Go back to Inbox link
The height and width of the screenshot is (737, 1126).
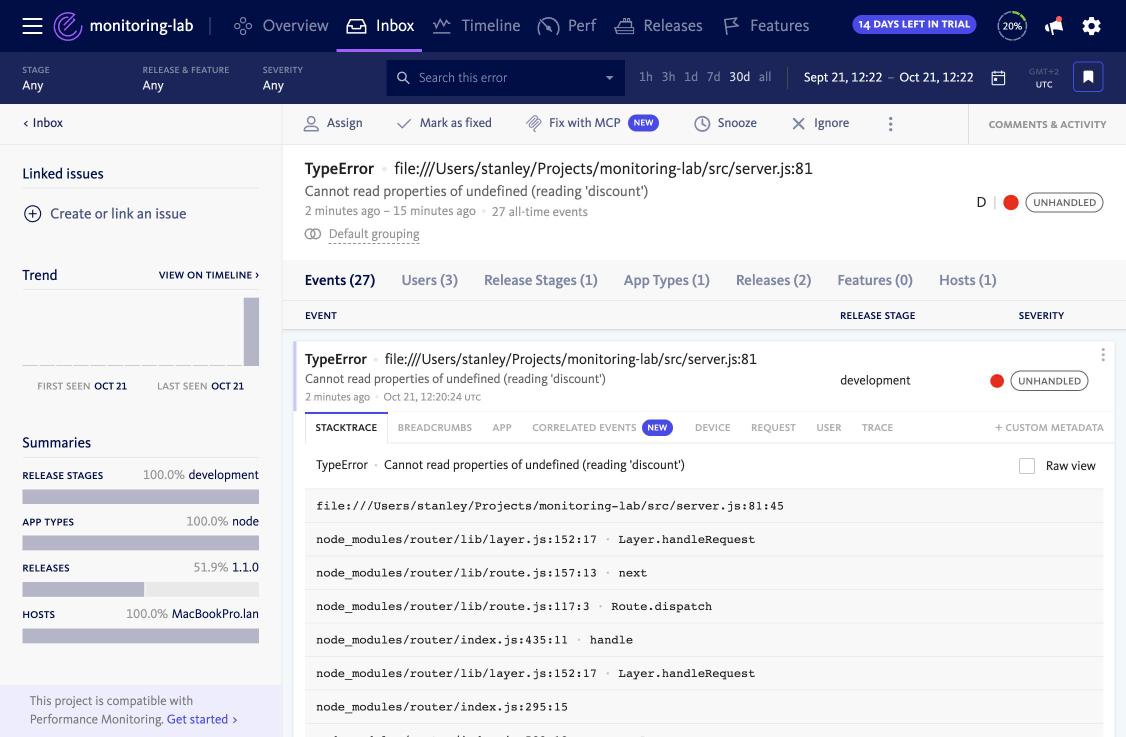pos(43,123)
